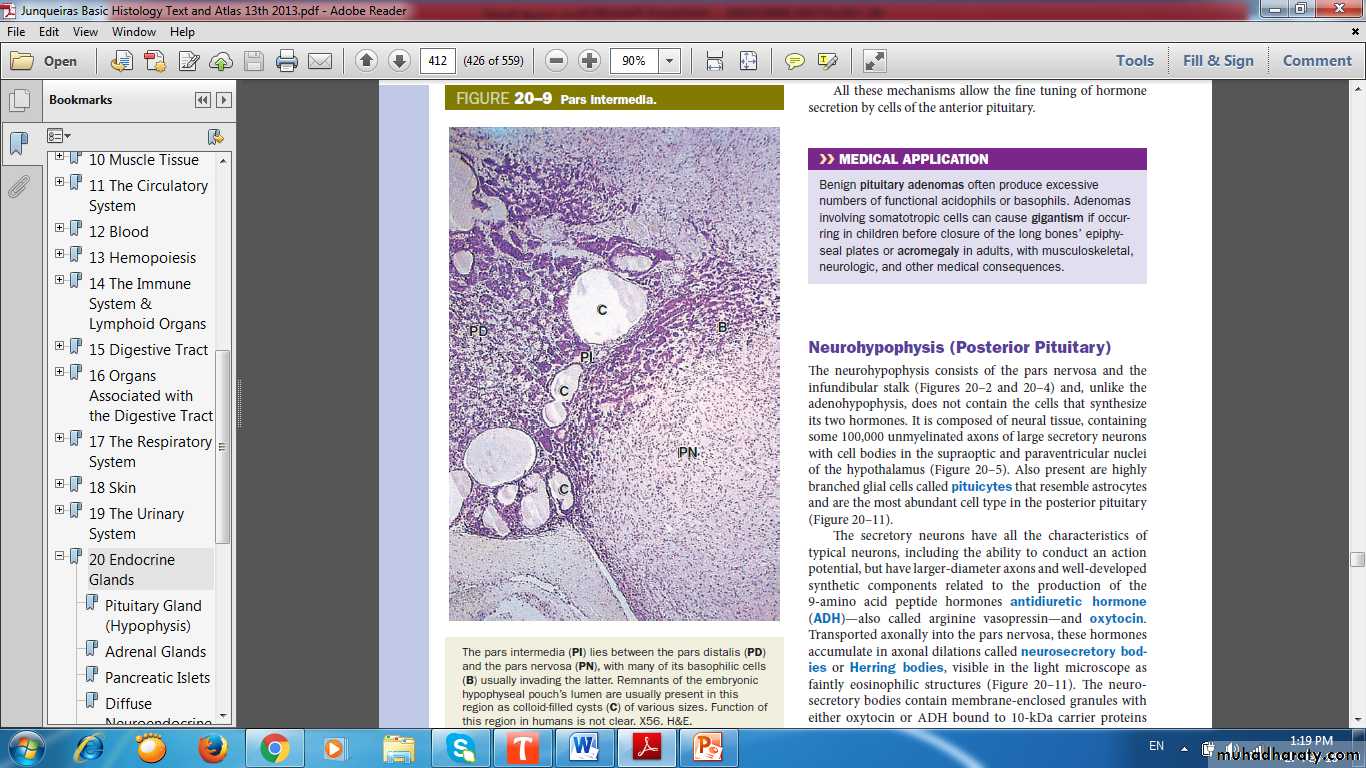
Task: Click the zoom out minus button
Action: 557,61
